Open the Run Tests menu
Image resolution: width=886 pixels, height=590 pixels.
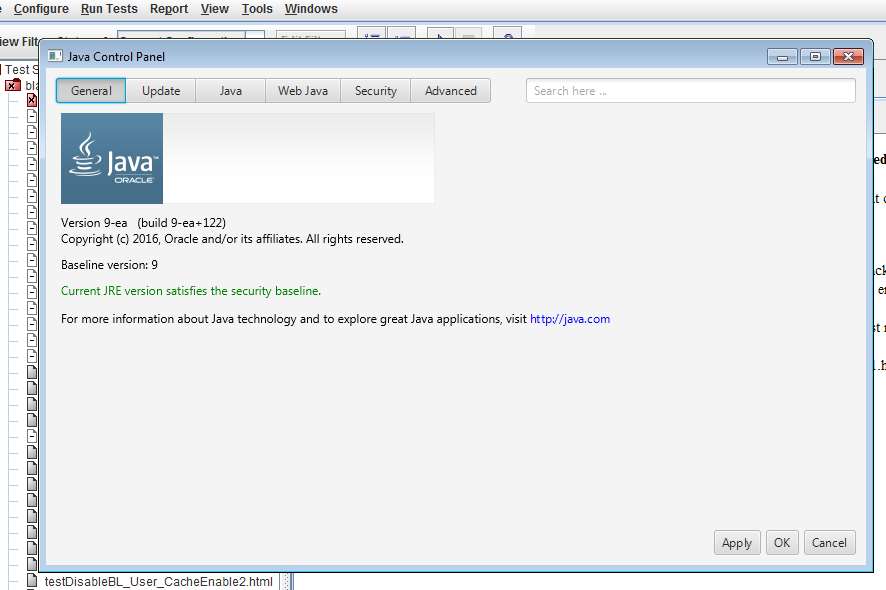click(109, 9)
